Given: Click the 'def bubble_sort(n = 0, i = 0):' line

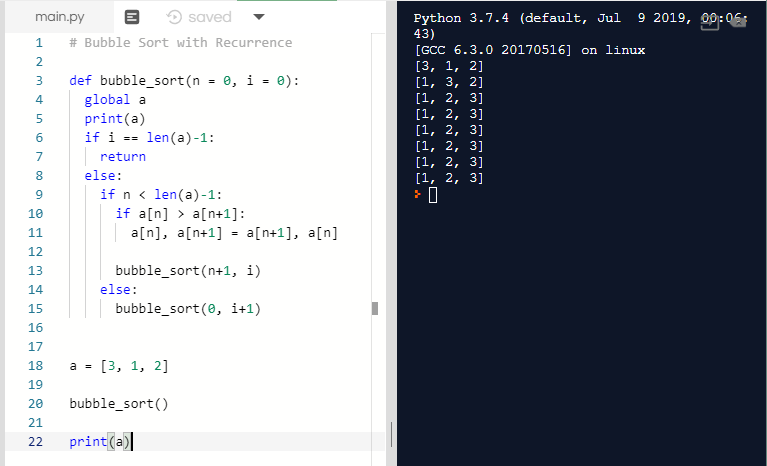Looking at the screenshot, I should [184, 81].
